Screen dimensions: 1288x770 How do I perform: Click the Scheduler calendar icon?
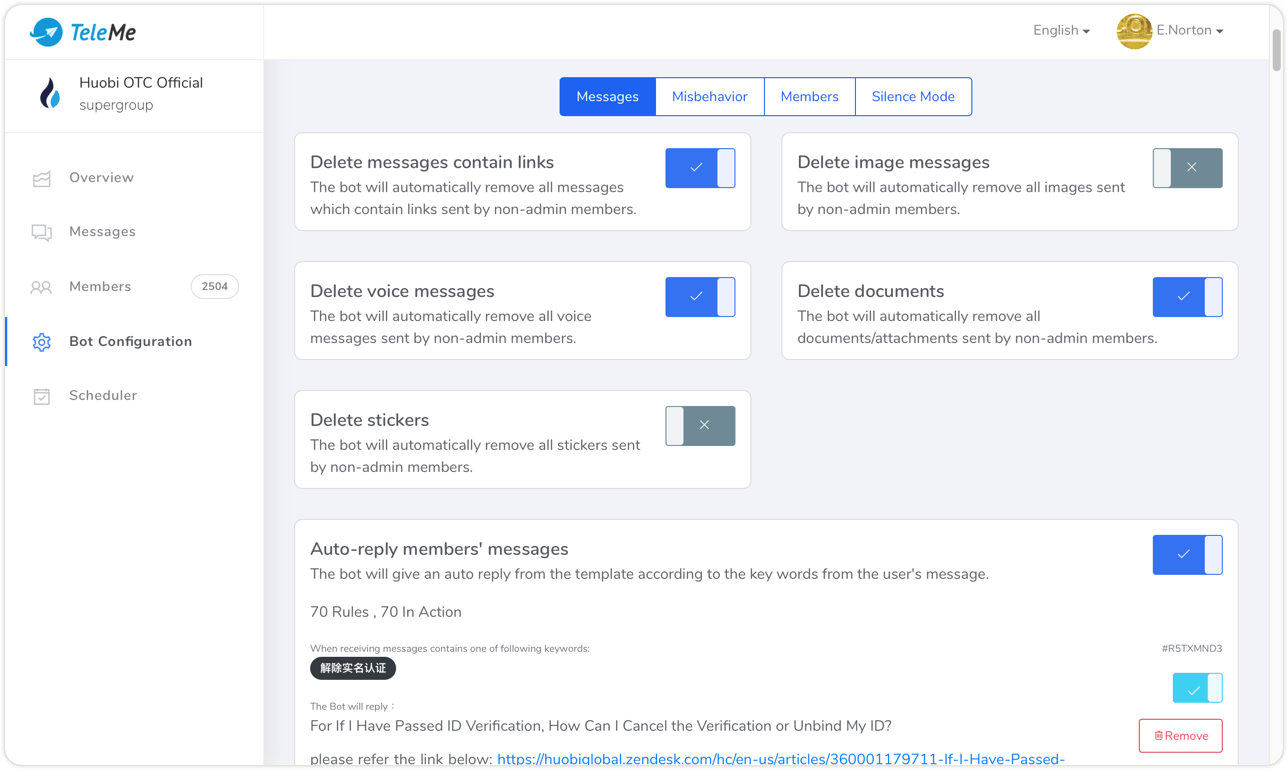tap(41, 396)
